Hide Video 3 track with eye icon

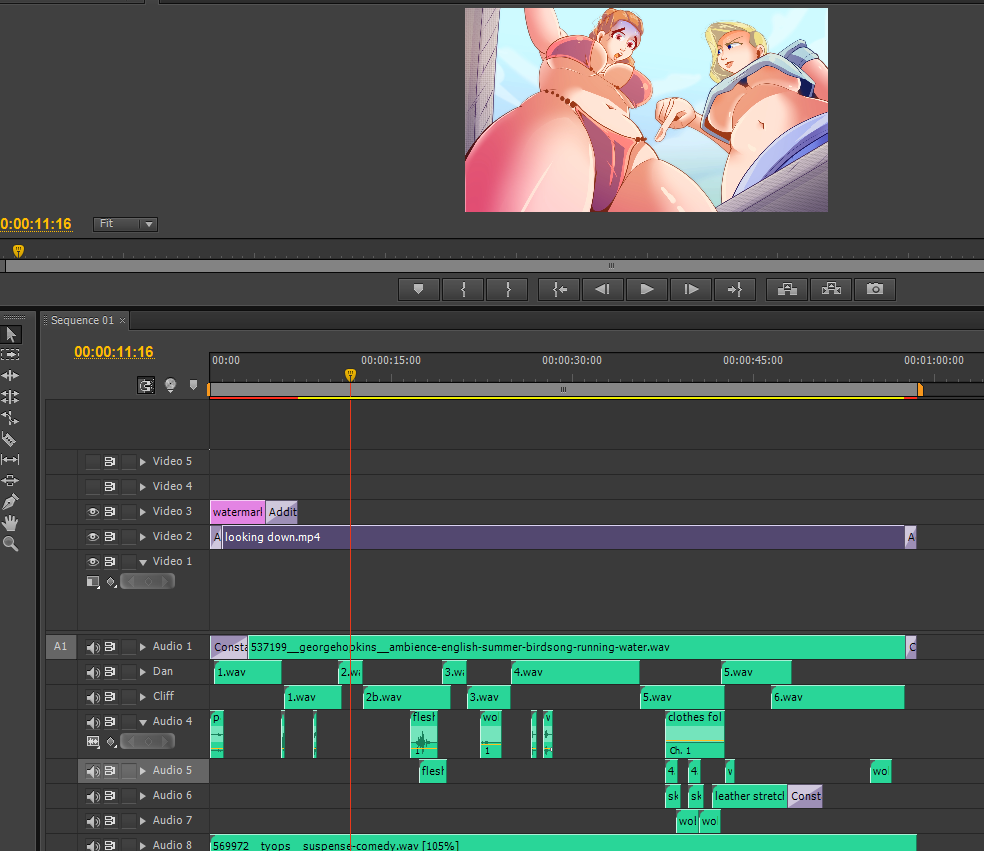click(x=93, y=512)
